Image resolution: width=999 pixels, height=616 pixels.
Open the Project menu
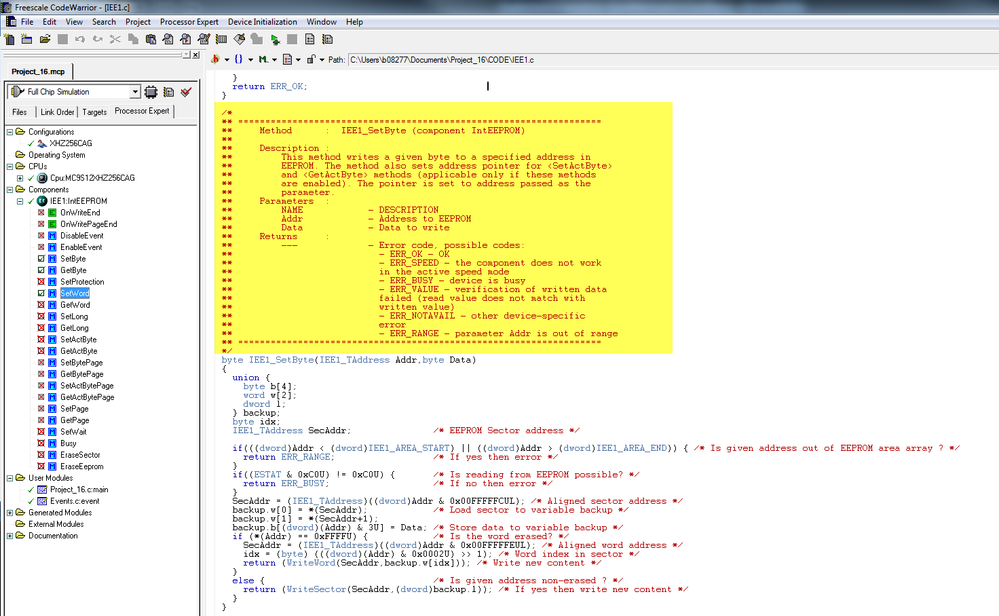coord(138,22)
